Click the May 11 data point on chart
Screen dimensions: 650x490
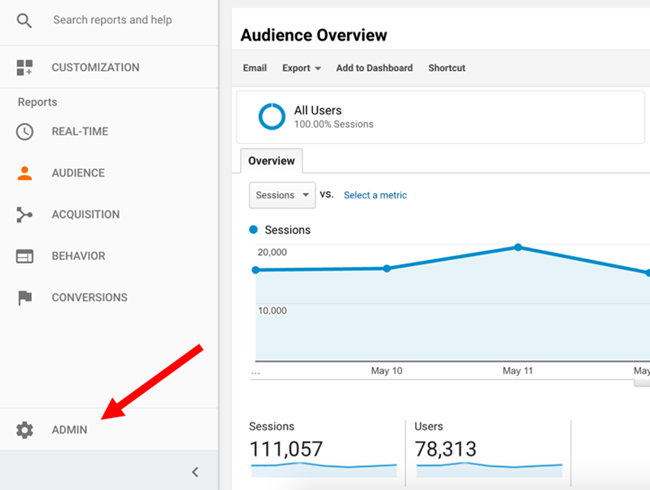point(518,247)
